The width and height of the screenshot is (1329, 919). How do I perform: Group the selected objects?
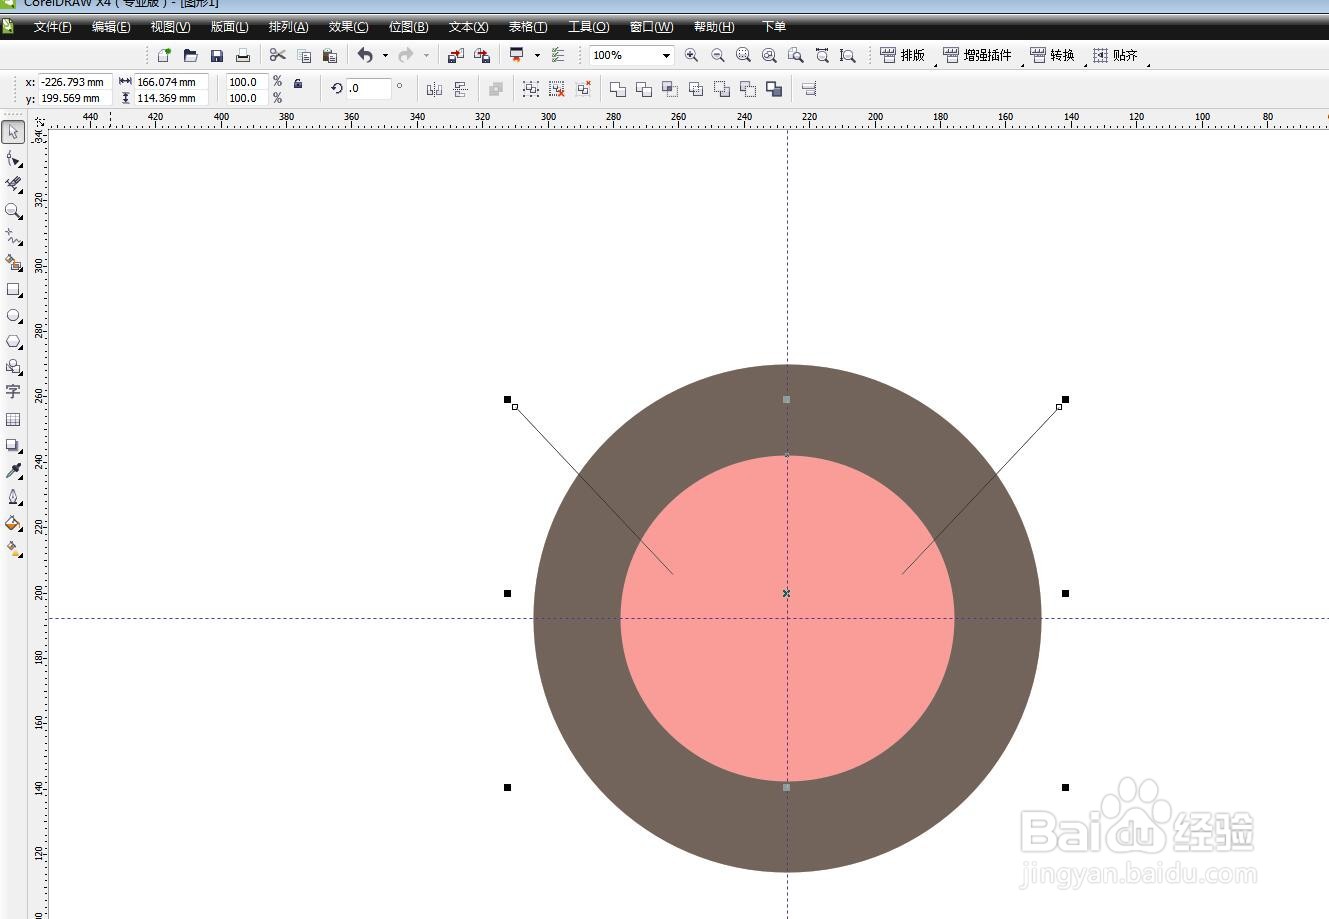tap(531, 89)
